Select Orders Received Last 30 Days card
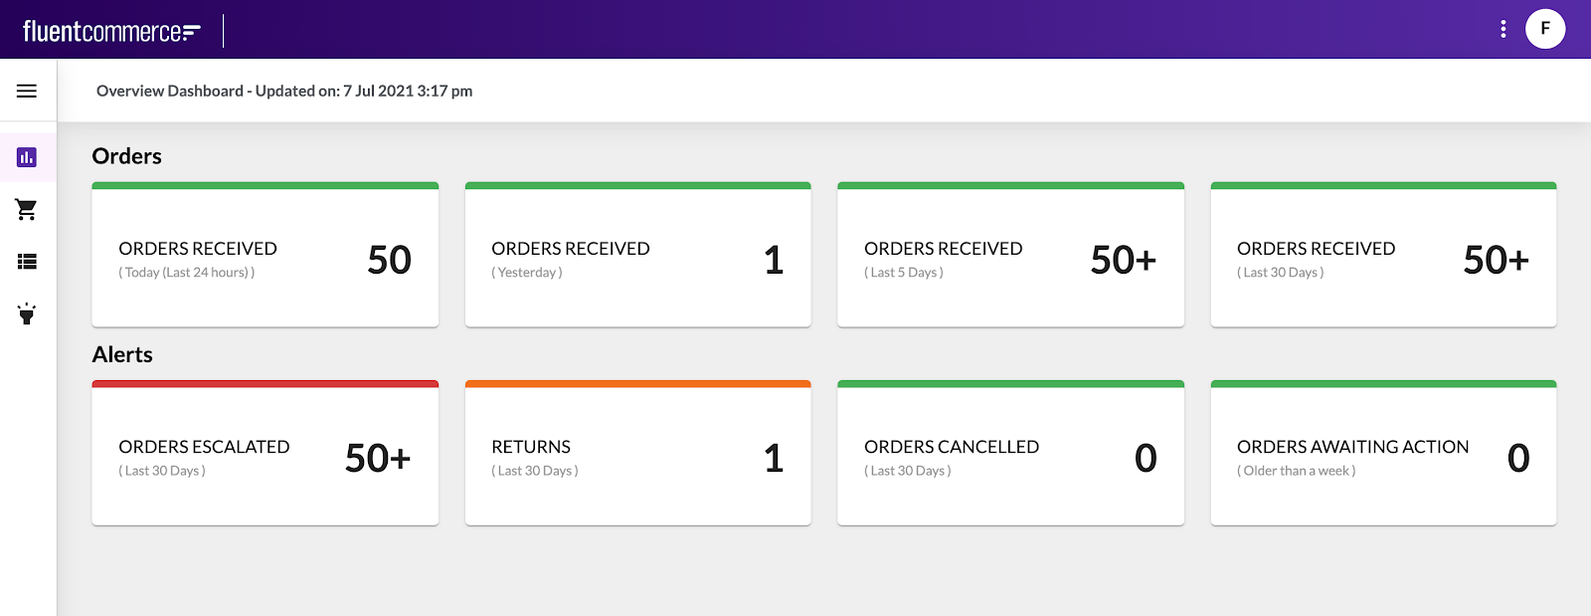The width and height of the screenshot is (1591, 616). [x=1383, y=259]
